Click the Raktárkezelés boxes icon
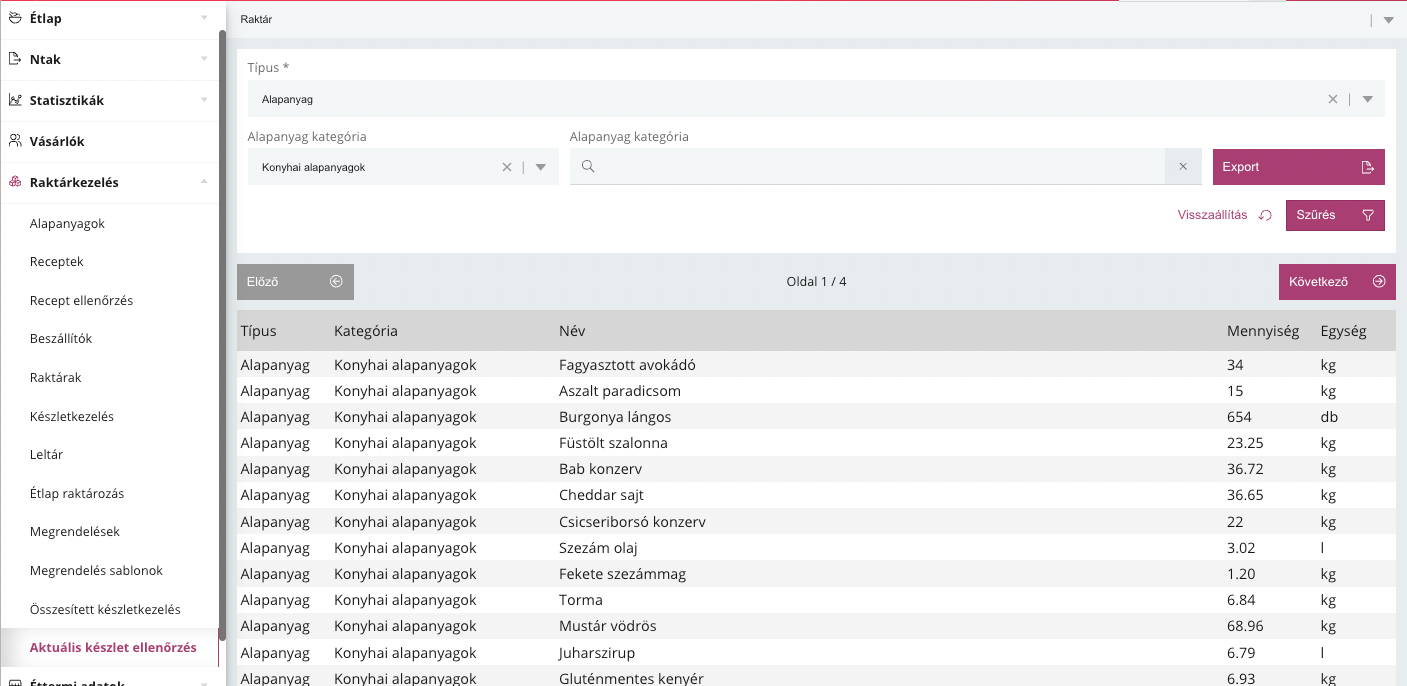 tap(15, 183)
